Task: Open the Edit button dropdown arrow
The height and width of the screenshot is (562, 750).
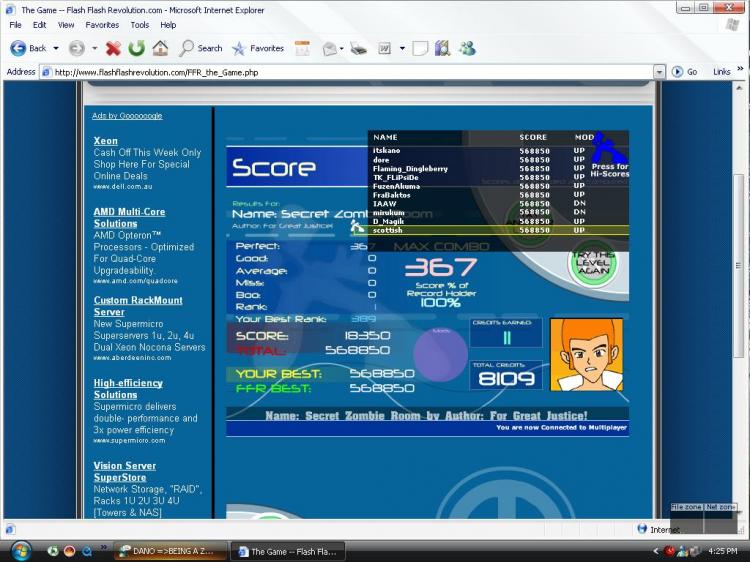Action: pos(402,48)
